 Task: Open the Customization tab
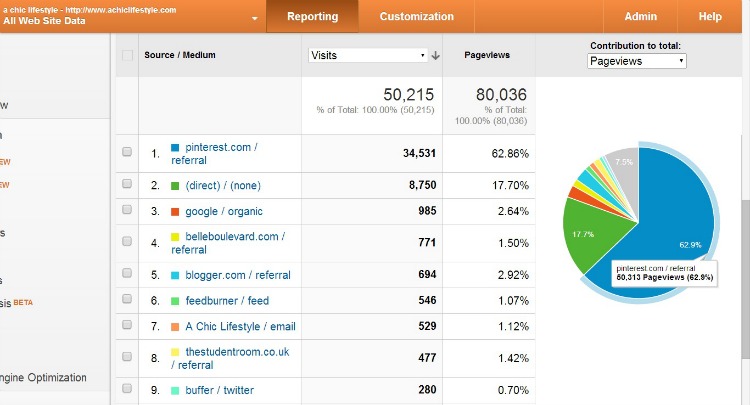(417, 16)
